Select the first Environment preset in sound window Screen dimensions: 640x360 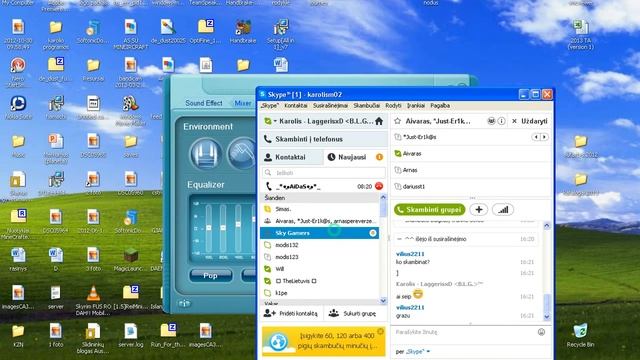[206, 154]
